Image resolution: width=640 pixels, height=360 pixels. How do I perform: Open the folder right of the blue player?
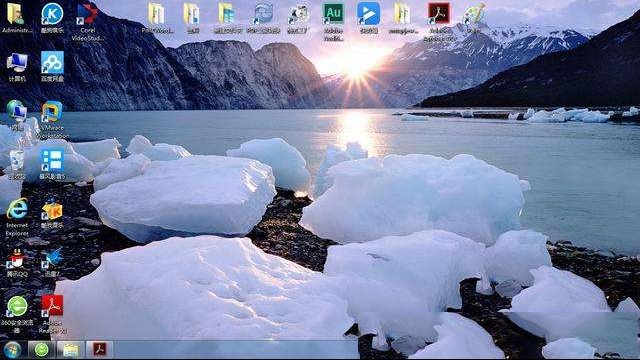coord(402,18)
